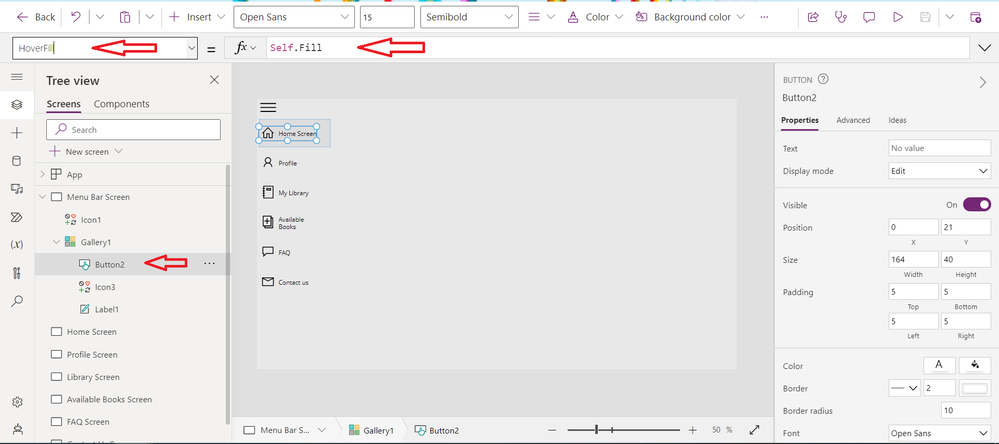This screenshot has width=999, height=444.
Task: Click the Save icon
Action: click(x=926, y=17)
